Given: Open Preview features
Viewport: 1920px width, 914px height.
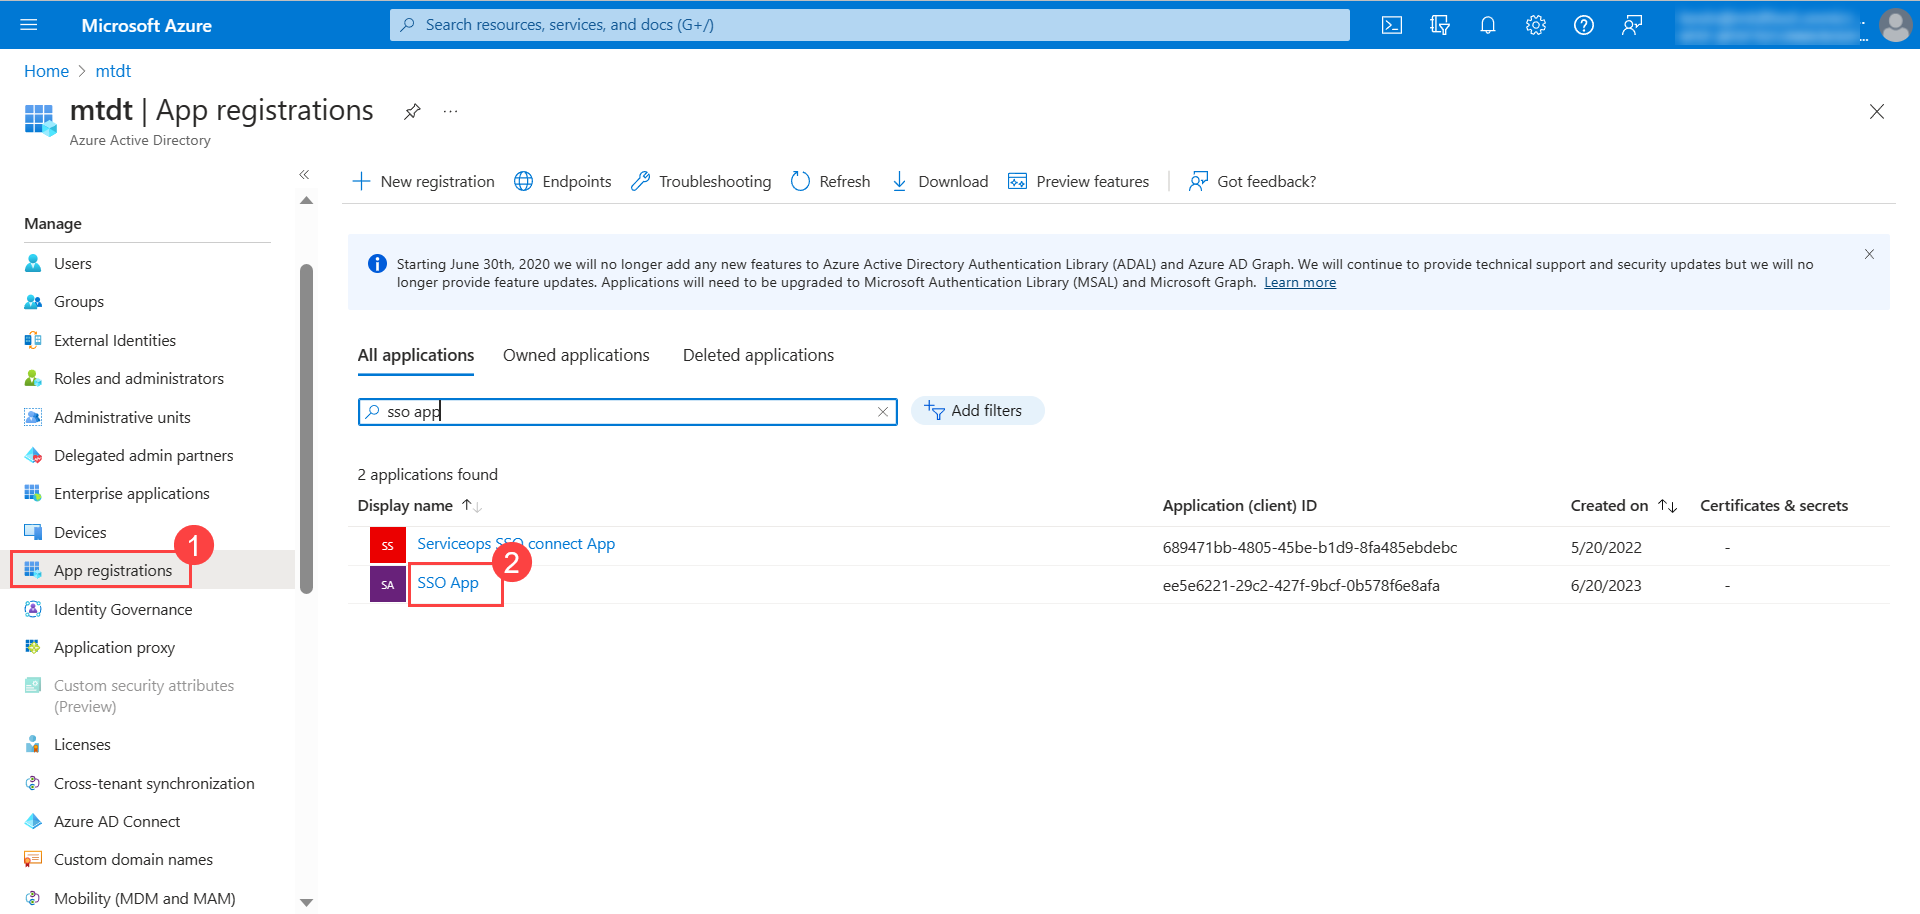Looking at the screenshot, I should (x=1078, y=181).
